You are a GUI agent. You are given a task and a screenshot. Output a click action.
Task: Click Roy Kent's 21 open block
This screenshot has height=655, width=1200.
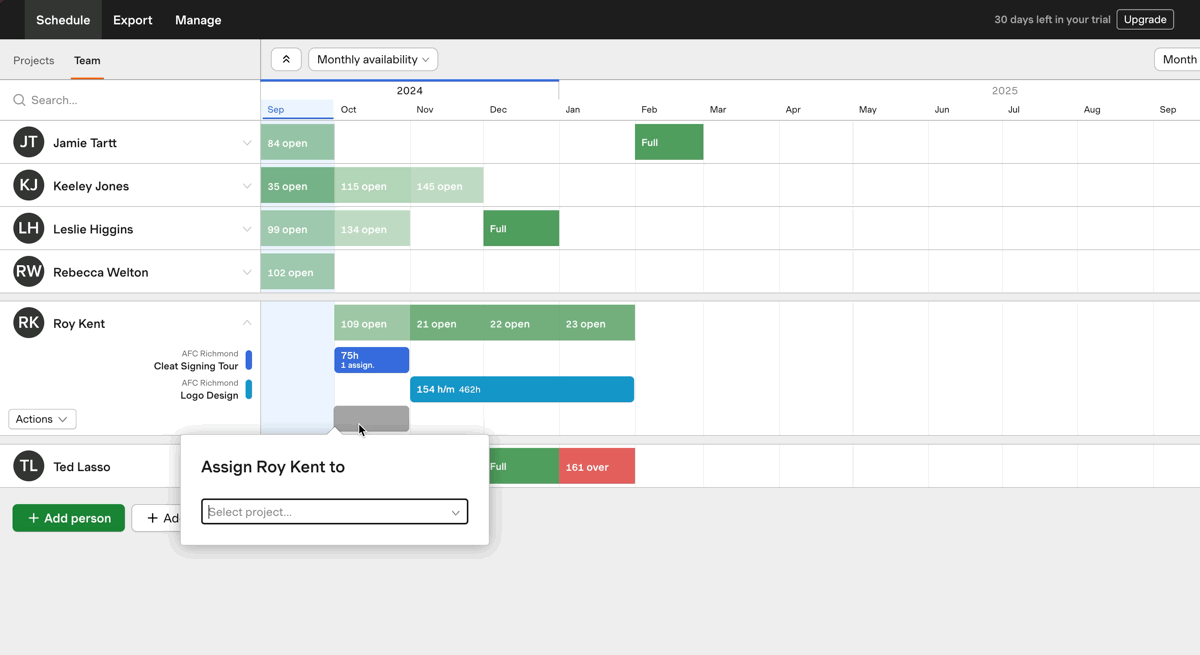(x=447, y=323)
